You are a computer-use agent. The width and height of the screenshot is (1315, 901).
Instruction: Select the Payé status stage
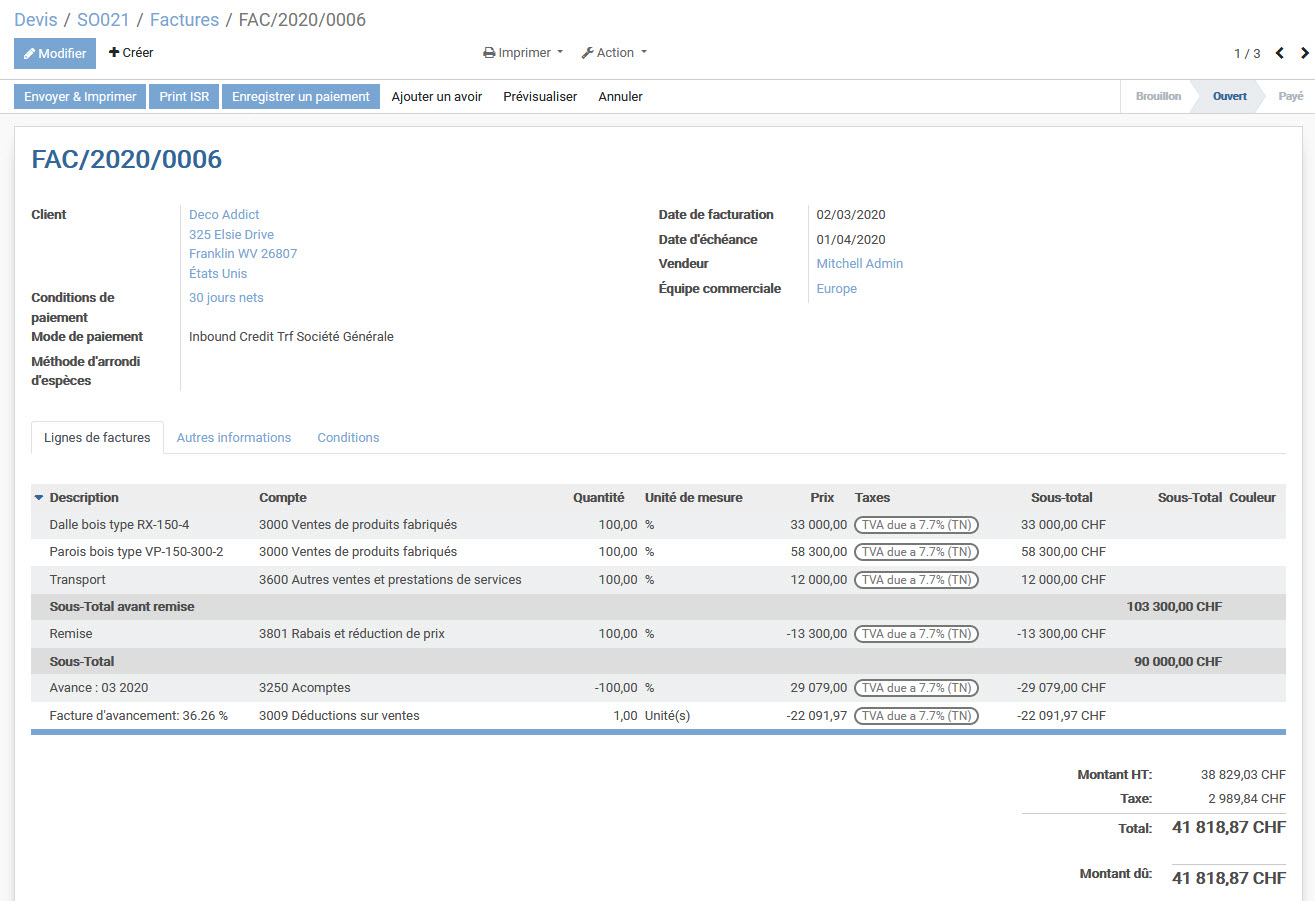(1290, 97)
